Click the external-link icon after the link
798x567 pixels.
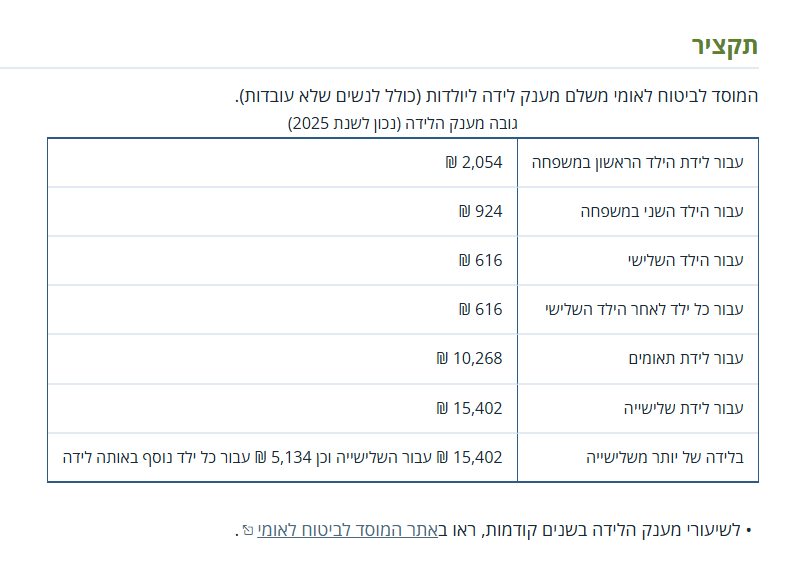(247, 531)
